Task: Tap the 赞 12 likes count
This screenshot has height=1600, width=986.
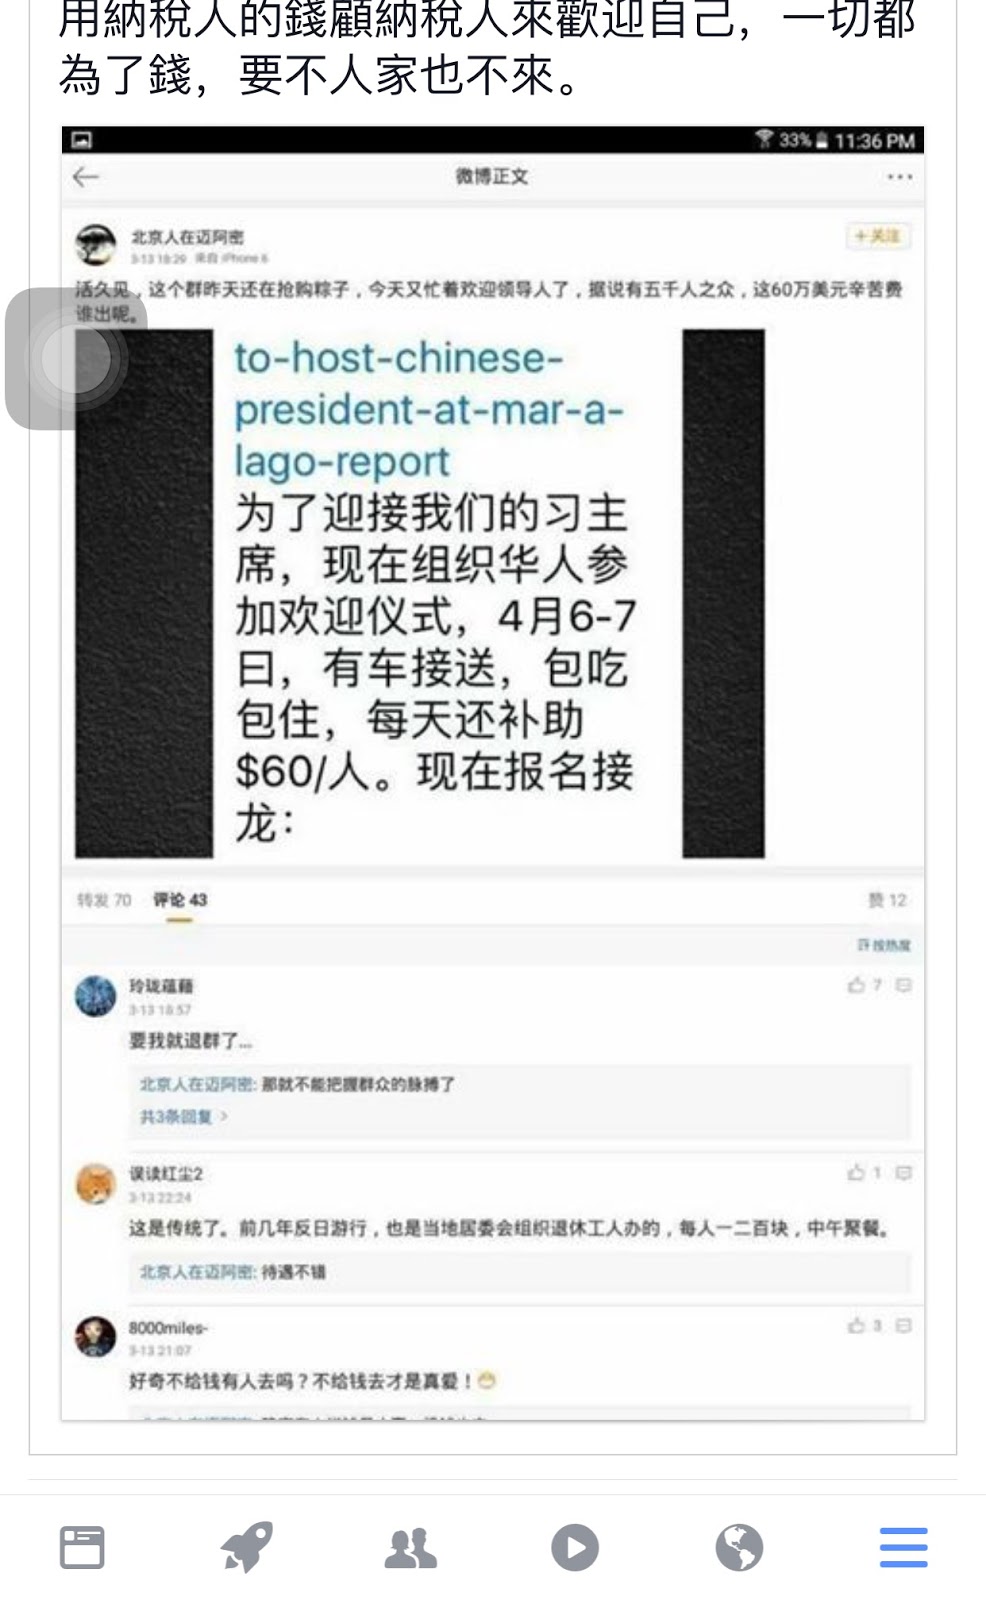Action: (x=887, y=900)
